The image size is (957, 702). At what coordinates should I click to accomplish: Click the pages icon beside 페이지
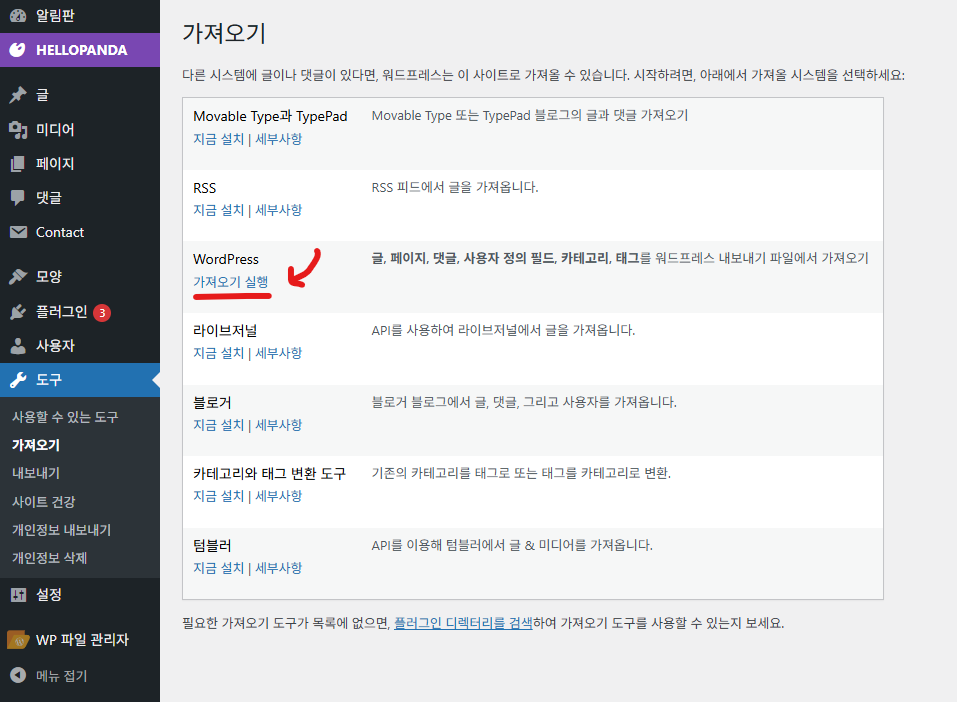point(18,164)
